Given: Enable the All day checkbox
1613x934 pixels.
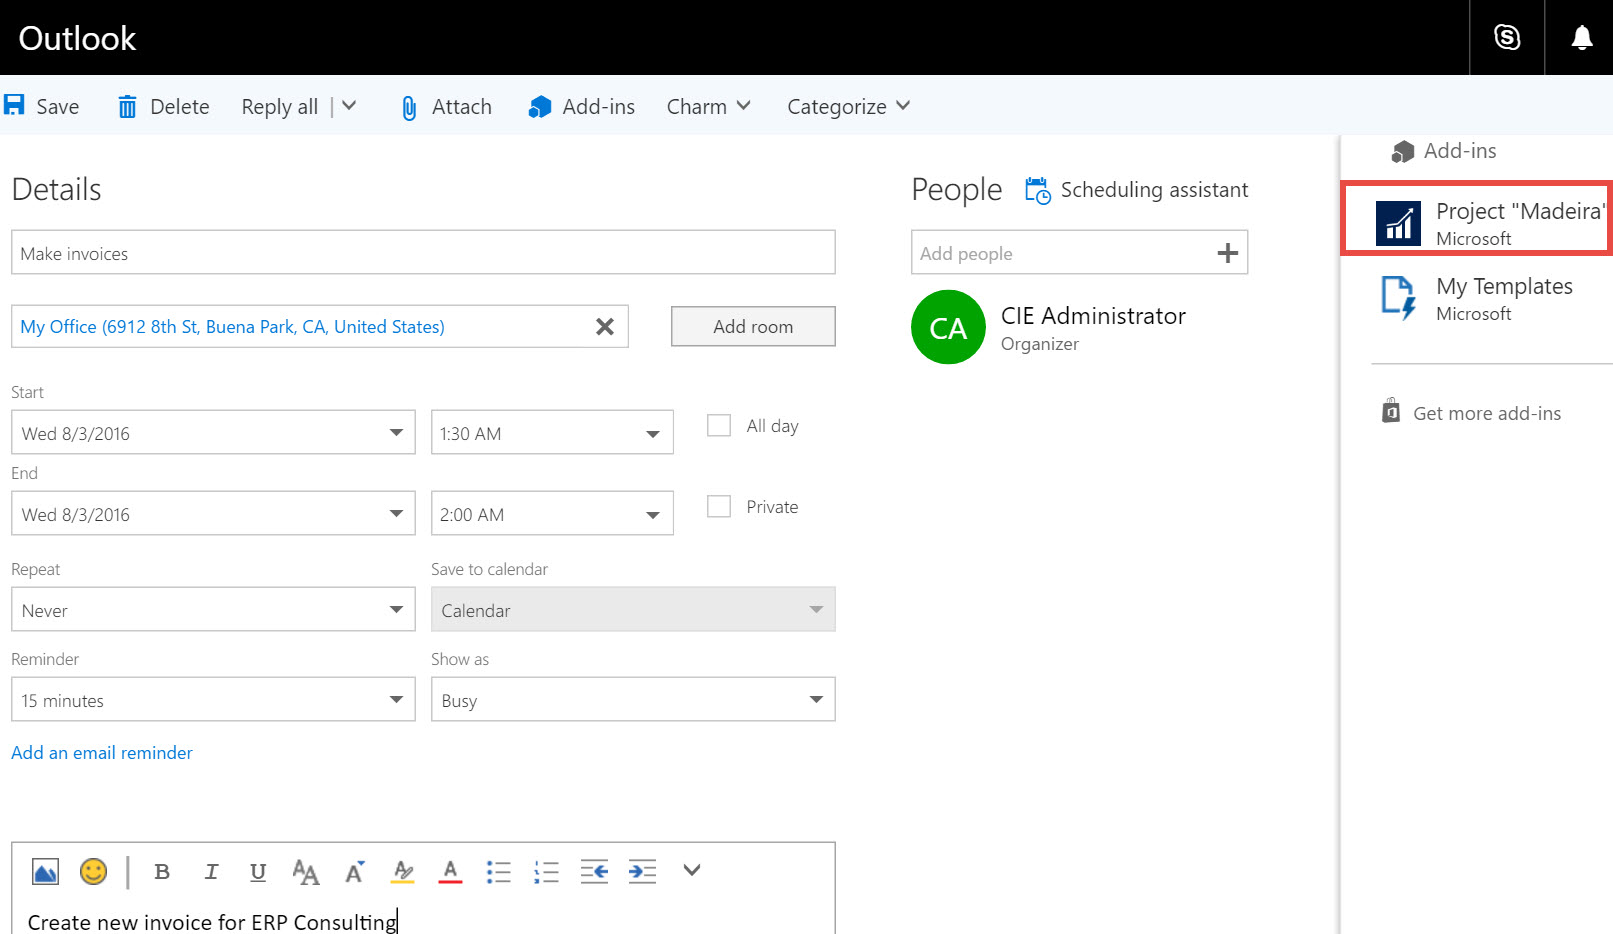Looking at the screenshot, I should click(x=718, y=426).
